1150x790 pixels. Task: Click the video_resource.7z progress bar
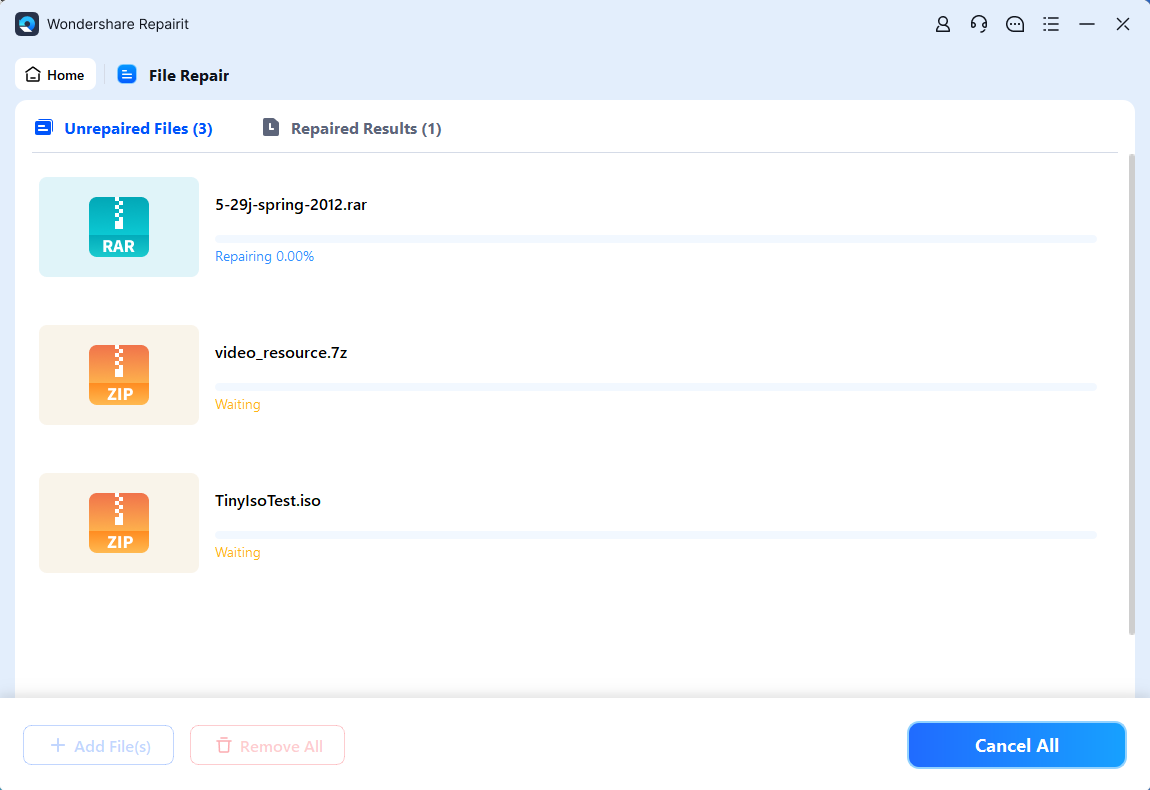pos(656,387)
